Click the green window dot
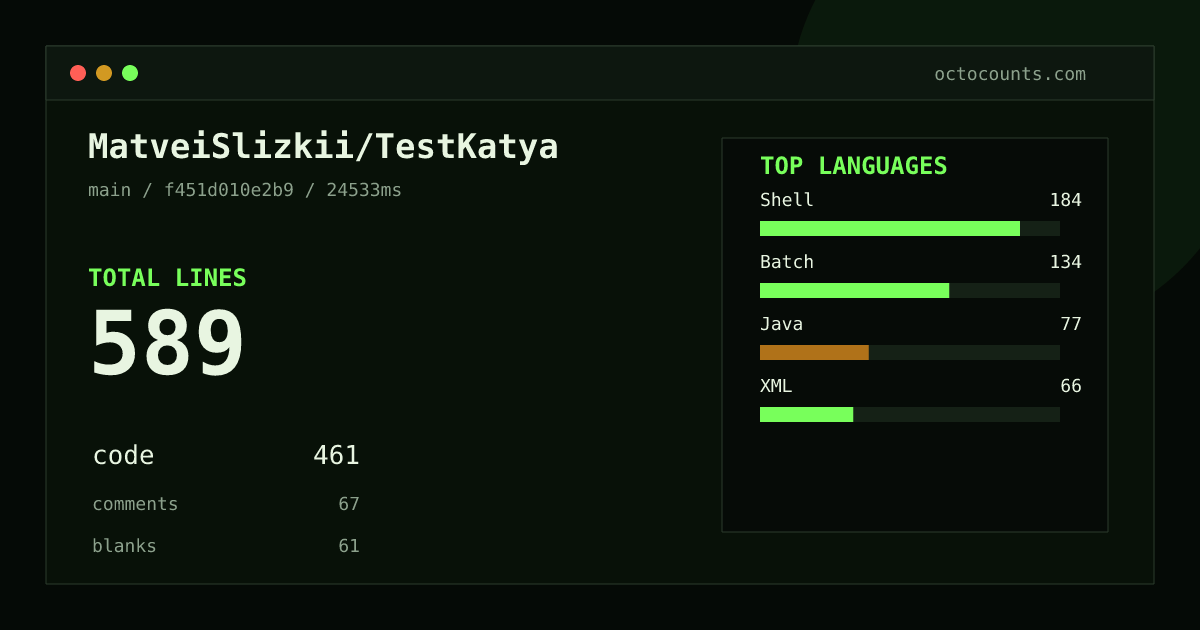Image resolution: width=1200 pixels, height=630 pixels. coord(130,73)
